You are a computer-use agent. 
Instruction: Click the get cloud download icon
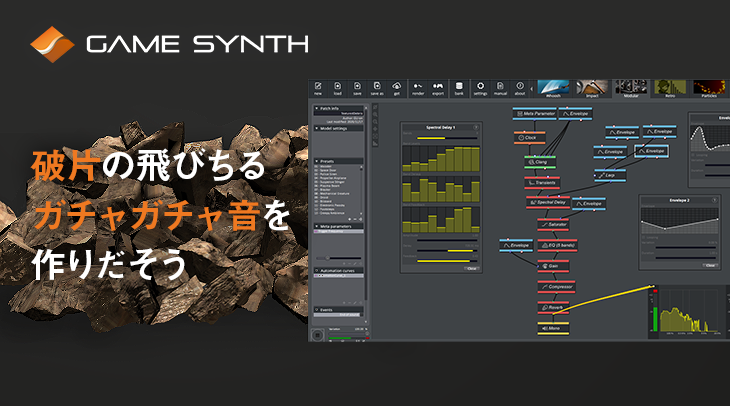tap(397, 86)
